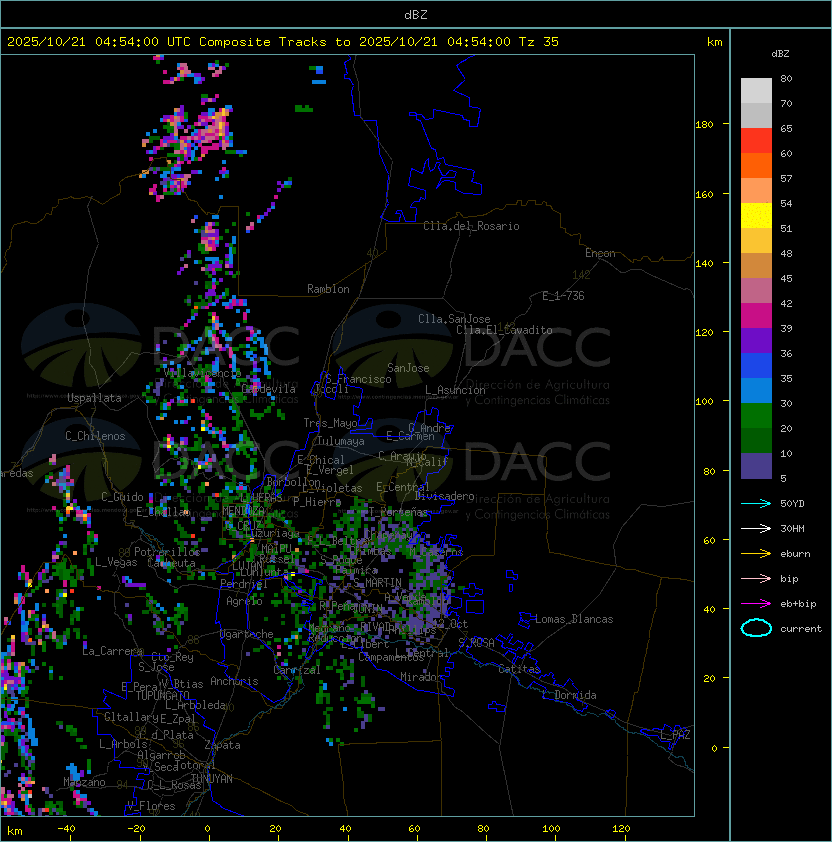Image resolution: width=832 pixels, height=842 pixels.
Task: Click the 'Tz 35' value in header
Action: (x=539, y=42)
